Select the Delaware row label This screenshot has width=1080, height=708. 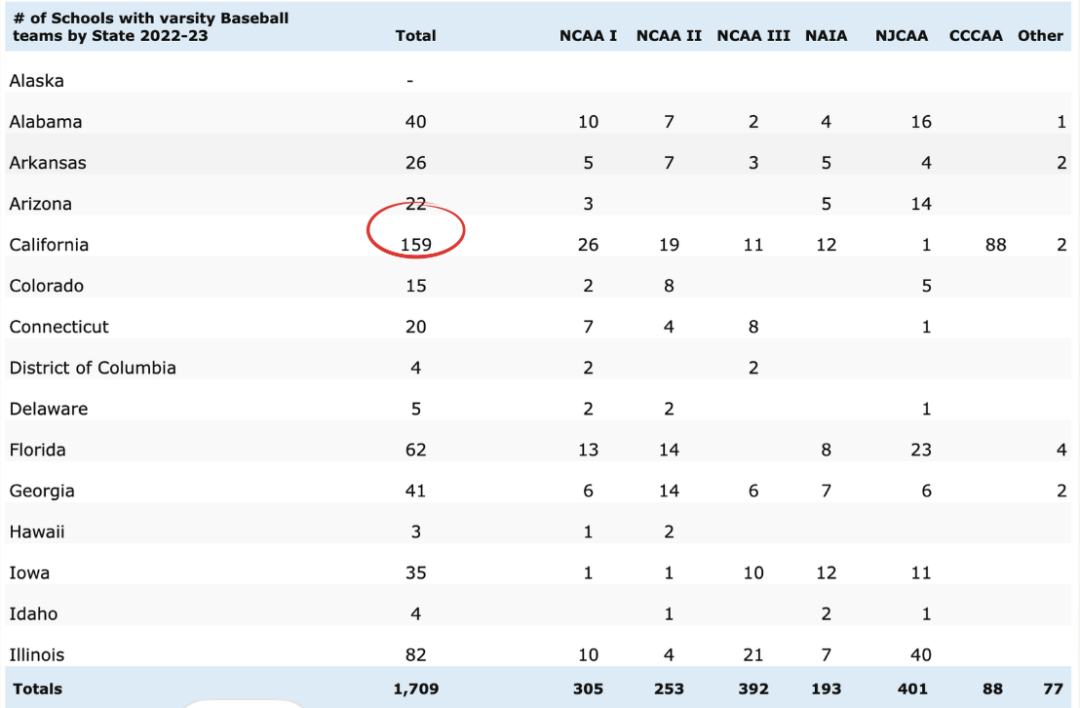point(48,409)
